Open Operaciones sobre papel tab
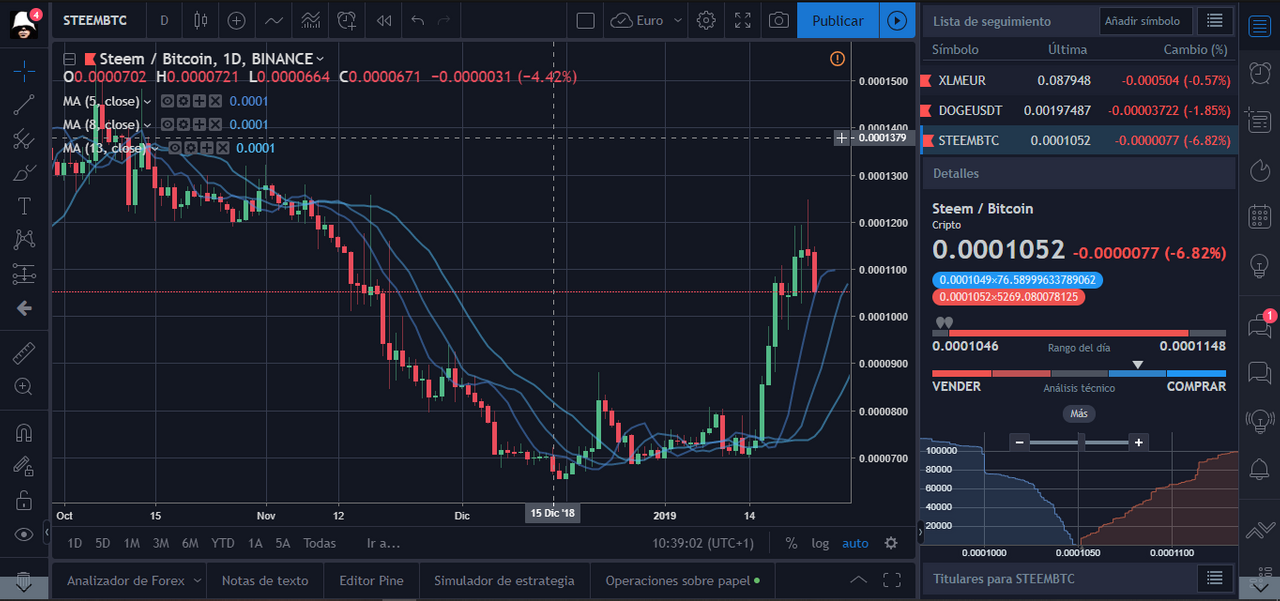The image size is (1280, 601). click(x=683, y=580)
